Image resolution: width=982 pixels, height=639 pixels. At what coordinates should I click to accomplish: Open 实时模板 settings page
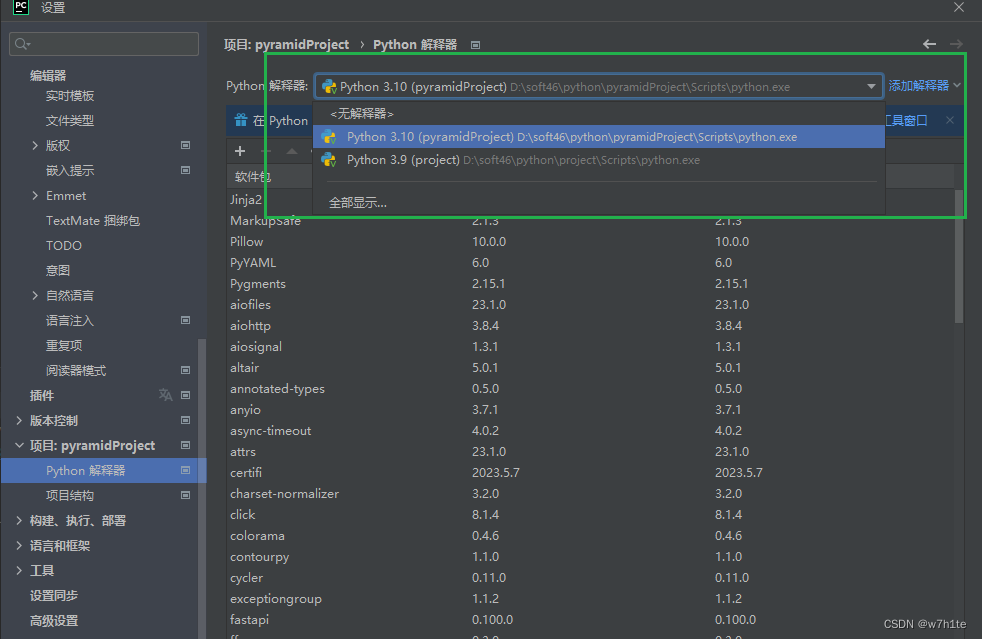70,96
